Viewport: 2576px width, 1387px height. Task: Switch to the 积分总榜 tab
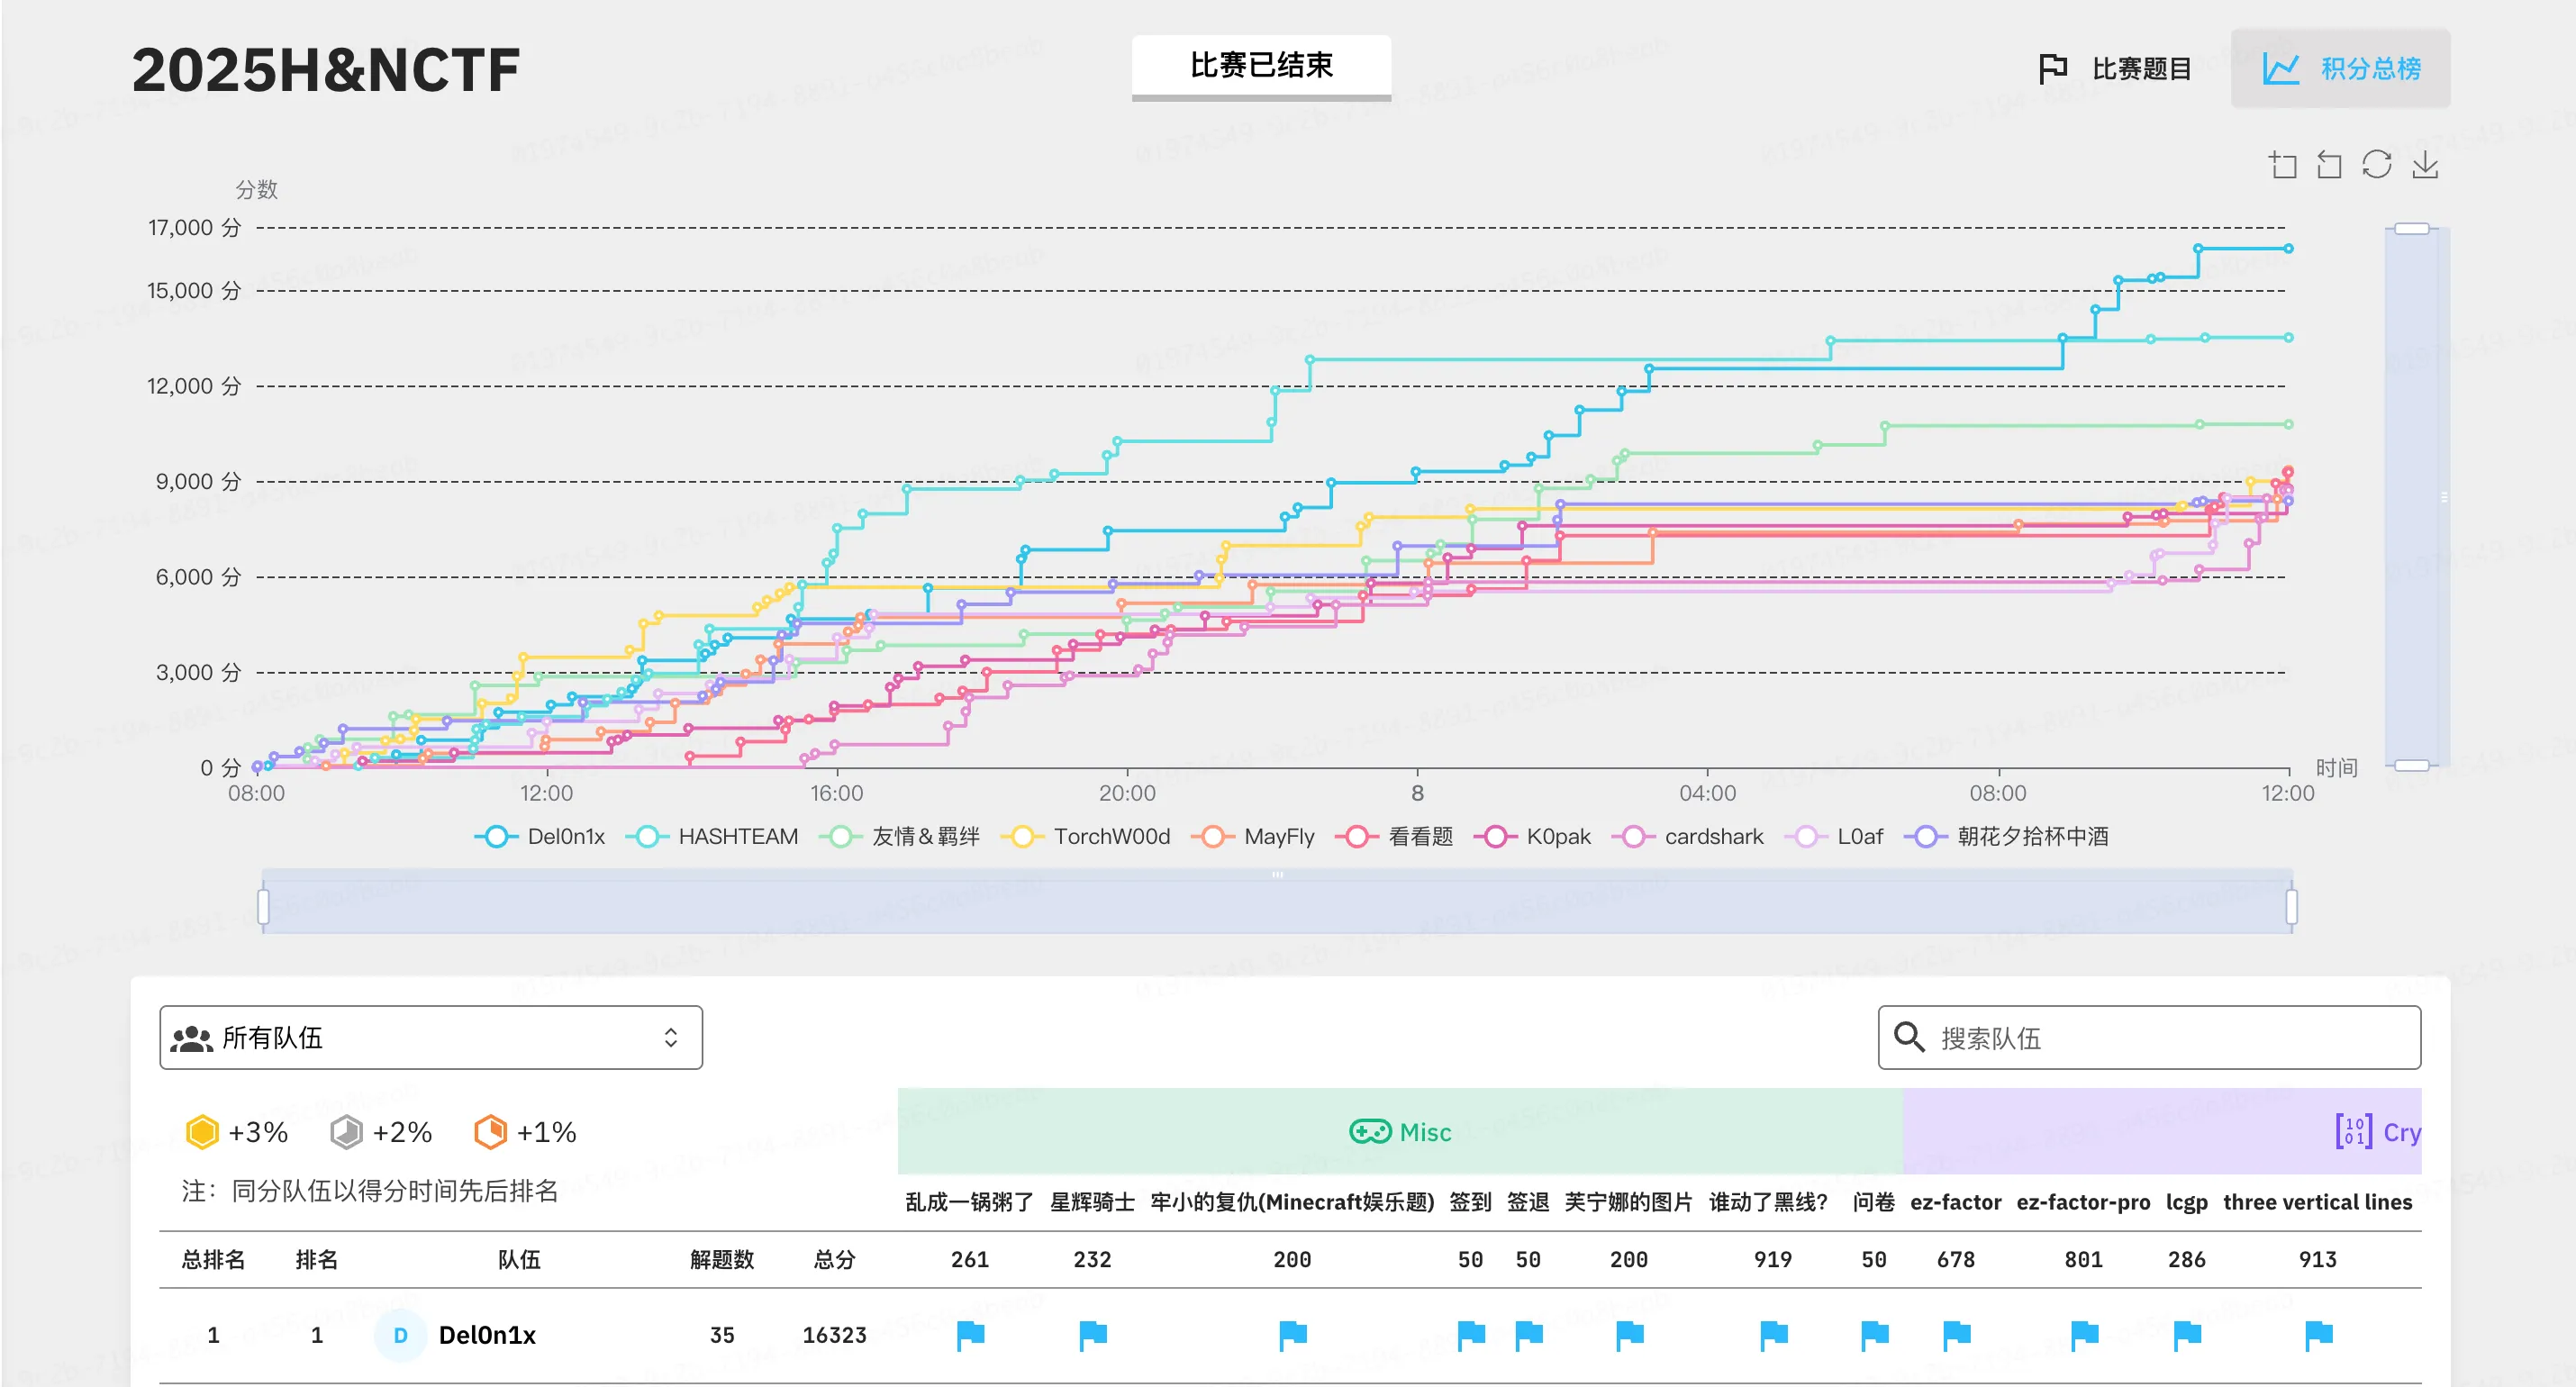click(x=2340, y=69)
